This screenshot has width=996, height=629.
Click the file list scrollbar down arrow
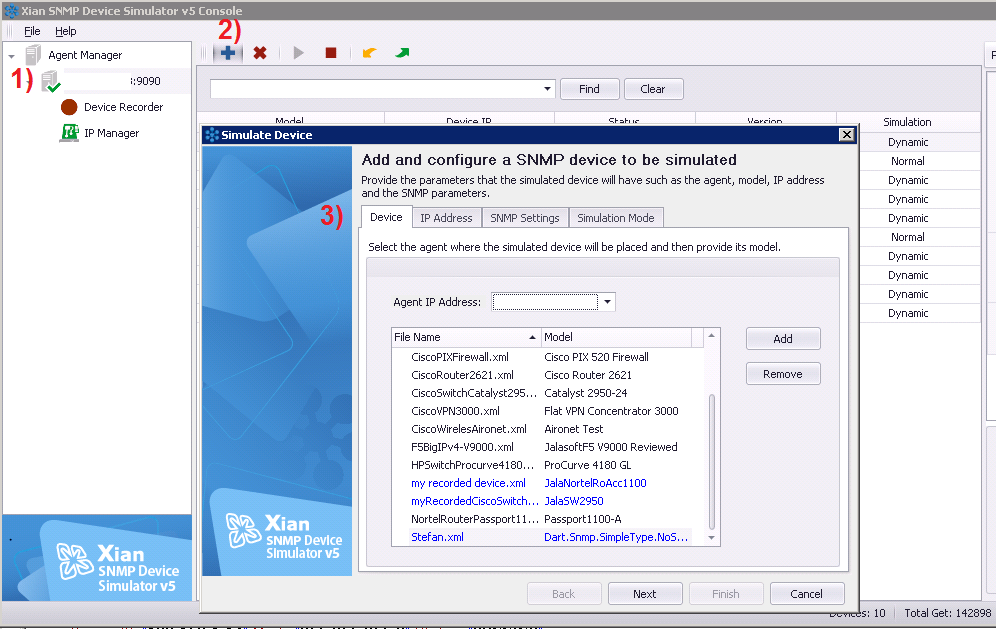coord(711,538)
